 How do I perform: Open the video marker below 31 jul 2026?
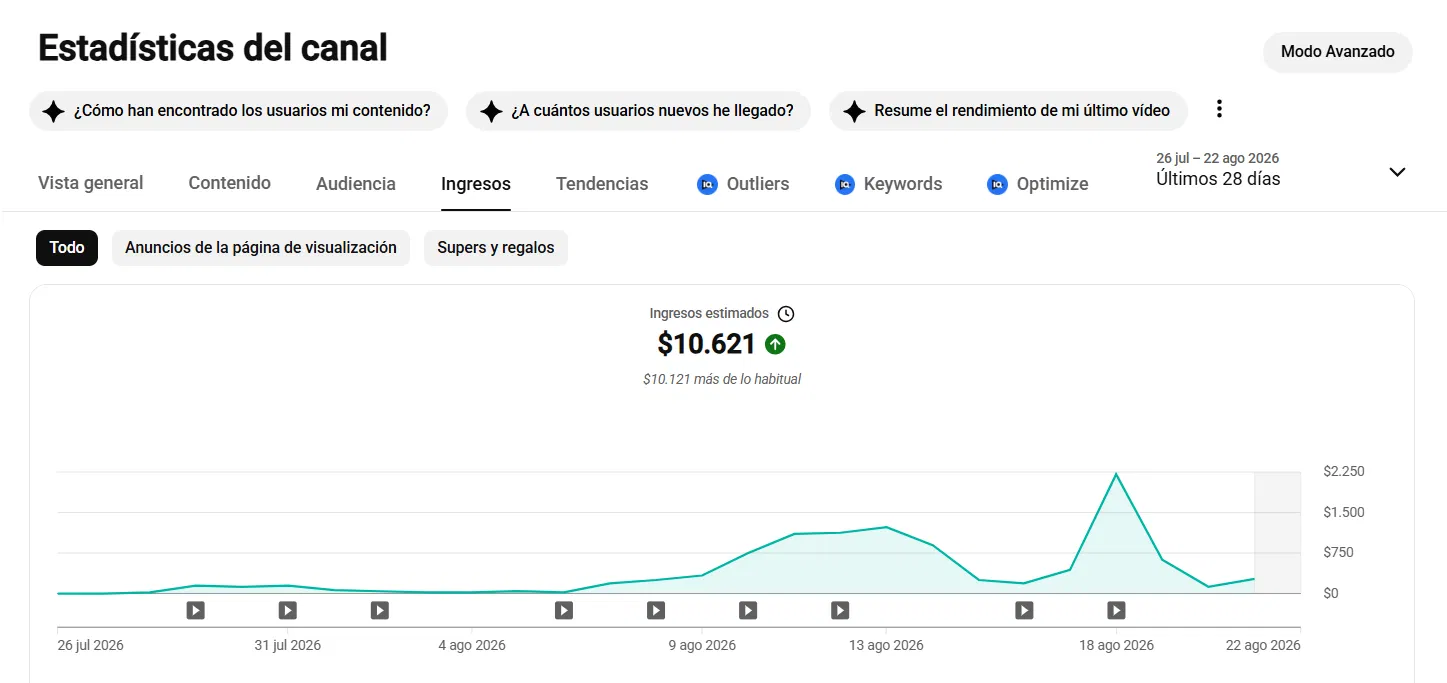[x=287, y=610]
